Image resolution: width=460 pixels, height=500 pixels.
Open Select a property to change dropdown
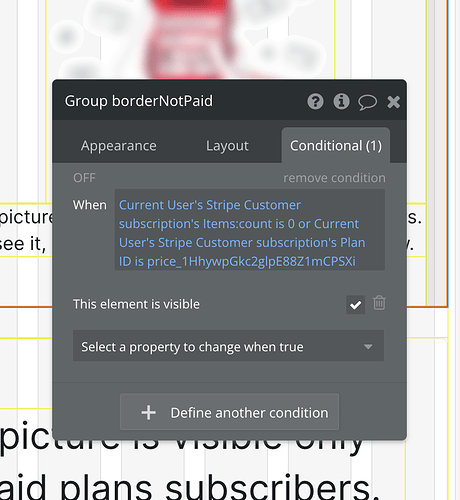pos(228,345)
